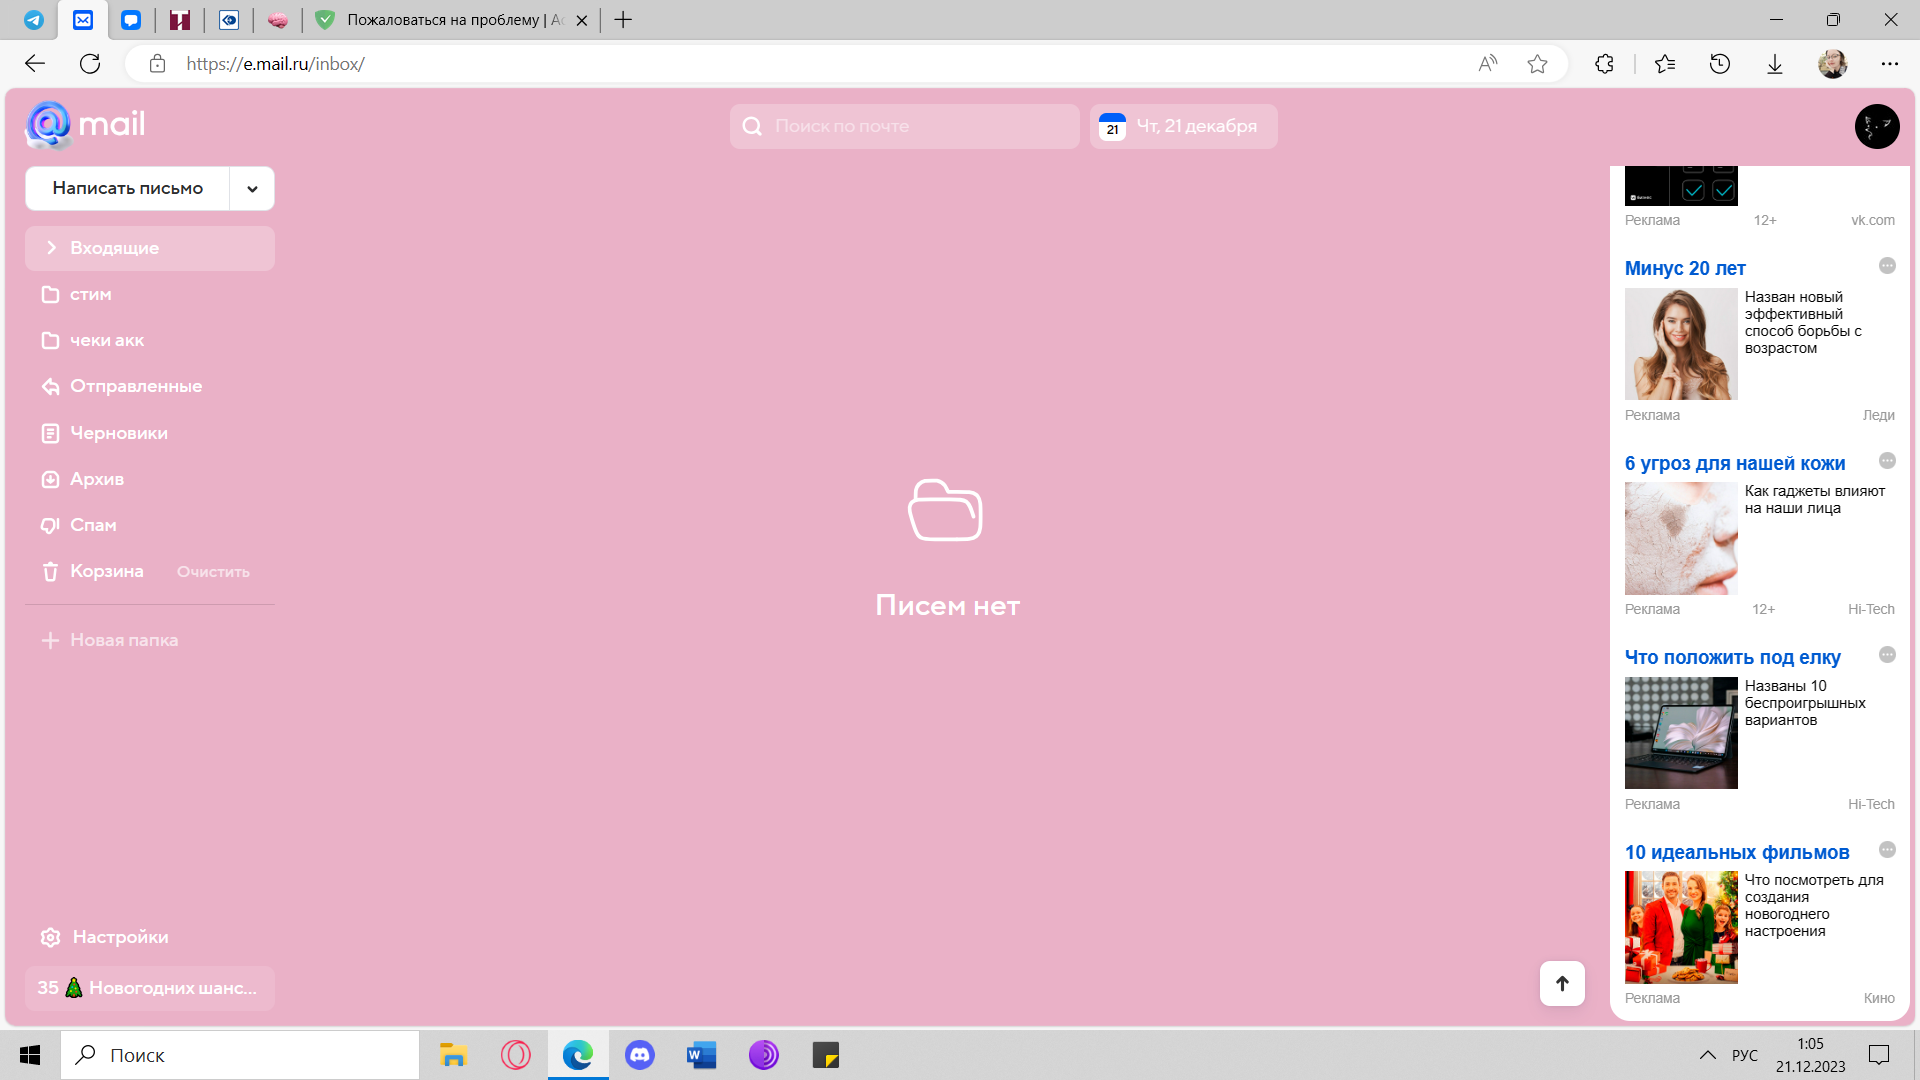Open the Настройки gear icon

(50, 937)
